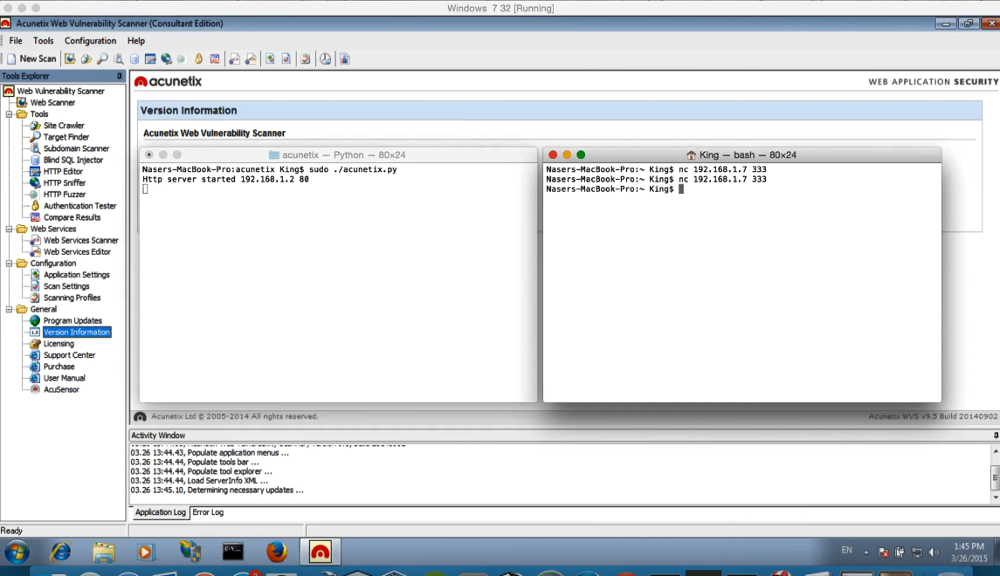Image resolution: width=1000 pixels, height=576 pixels.
Task: Select Licensing in the tree
Action: click(x=59, y=344)
